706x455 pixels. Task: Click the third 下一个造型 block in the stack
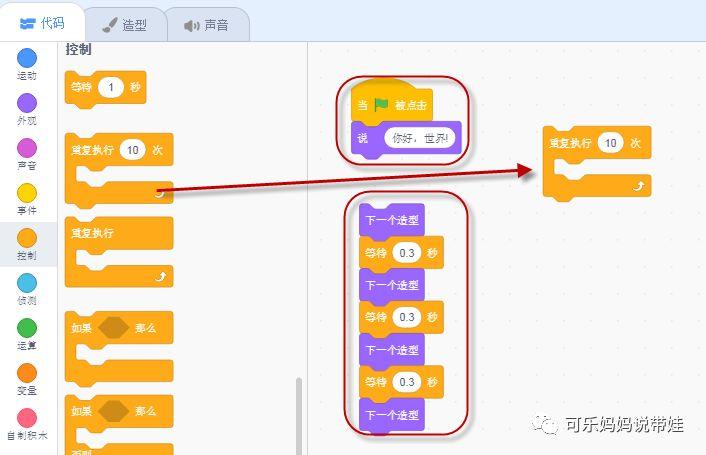pyautogui.click(x=392, y=350)
